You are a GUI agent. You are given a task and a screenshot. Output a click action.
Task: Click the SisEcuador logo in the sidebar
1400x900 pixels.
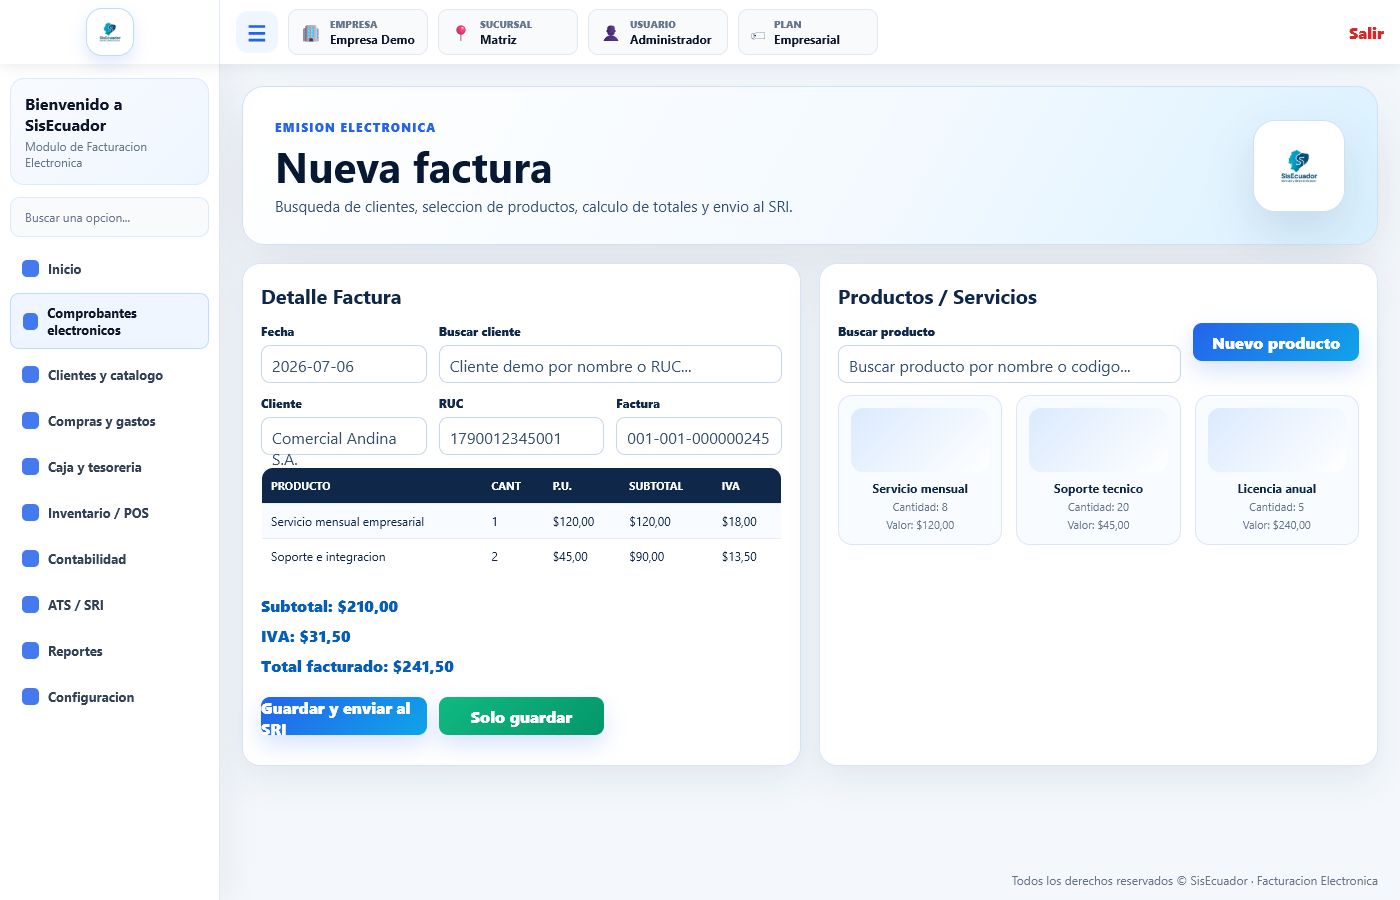pos(110,32)
